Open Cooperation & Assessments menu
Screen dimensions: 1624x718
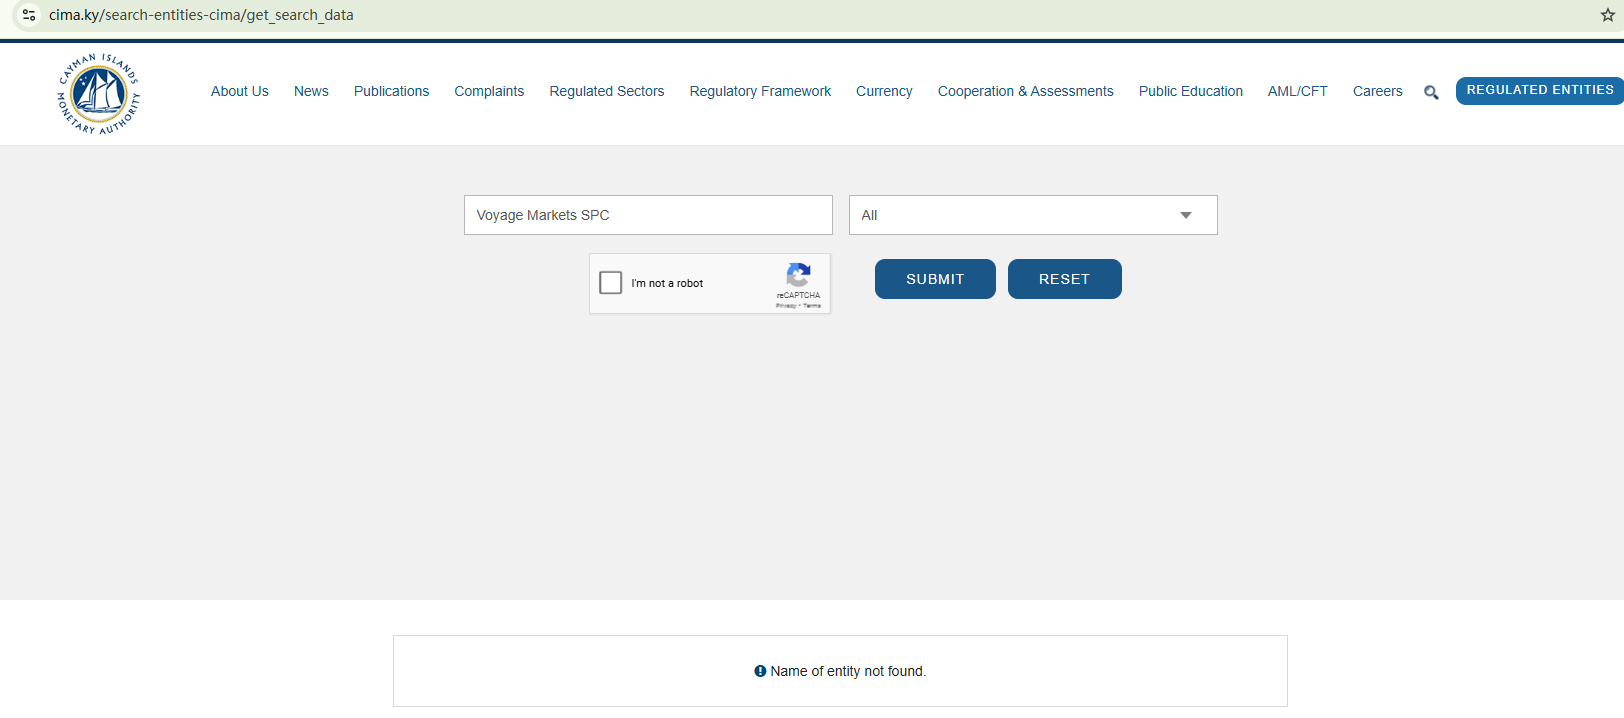(1026, 91)
